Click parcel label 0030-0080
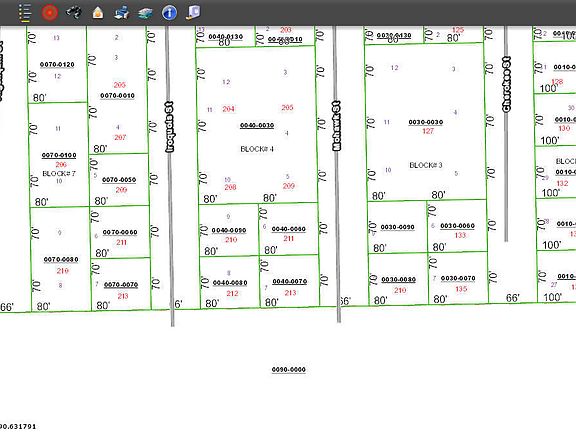This screenshot has height=432, width=576. (x=399, y=280)
